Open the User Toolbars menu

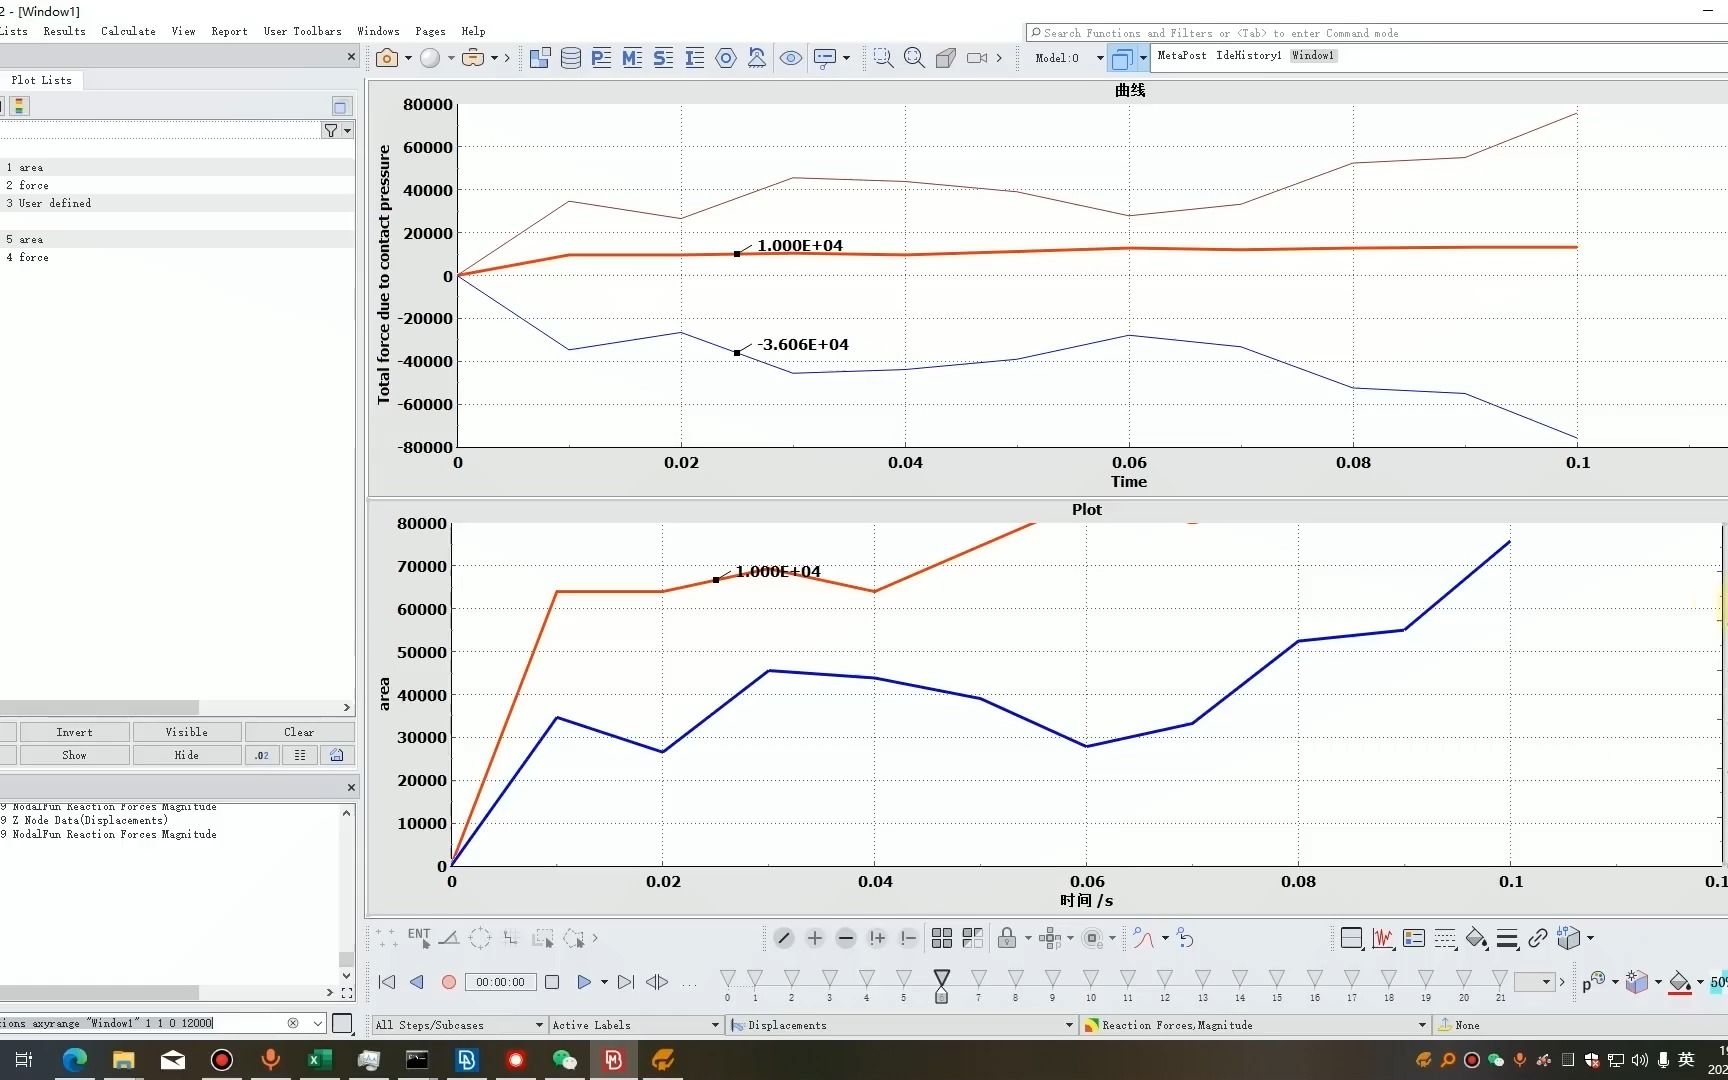point(302,31)
